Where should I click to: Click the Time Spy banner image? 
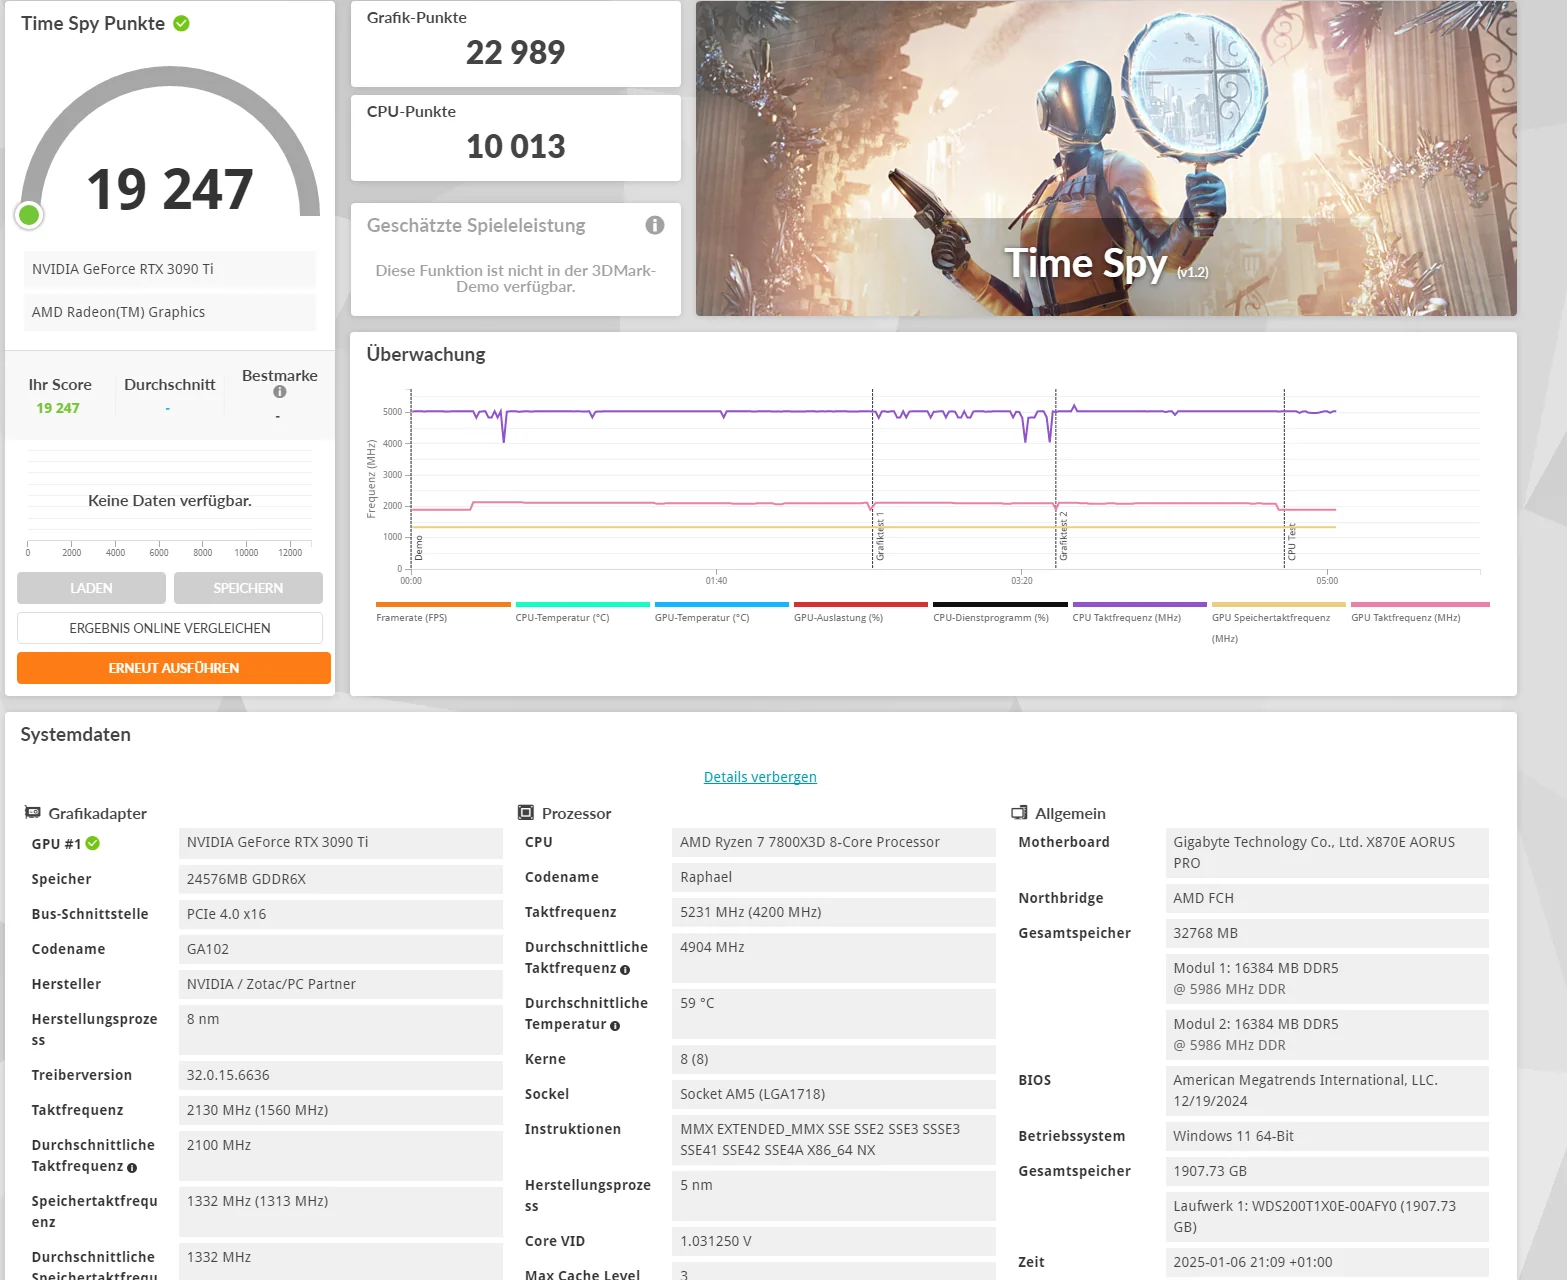point(1106,158)
